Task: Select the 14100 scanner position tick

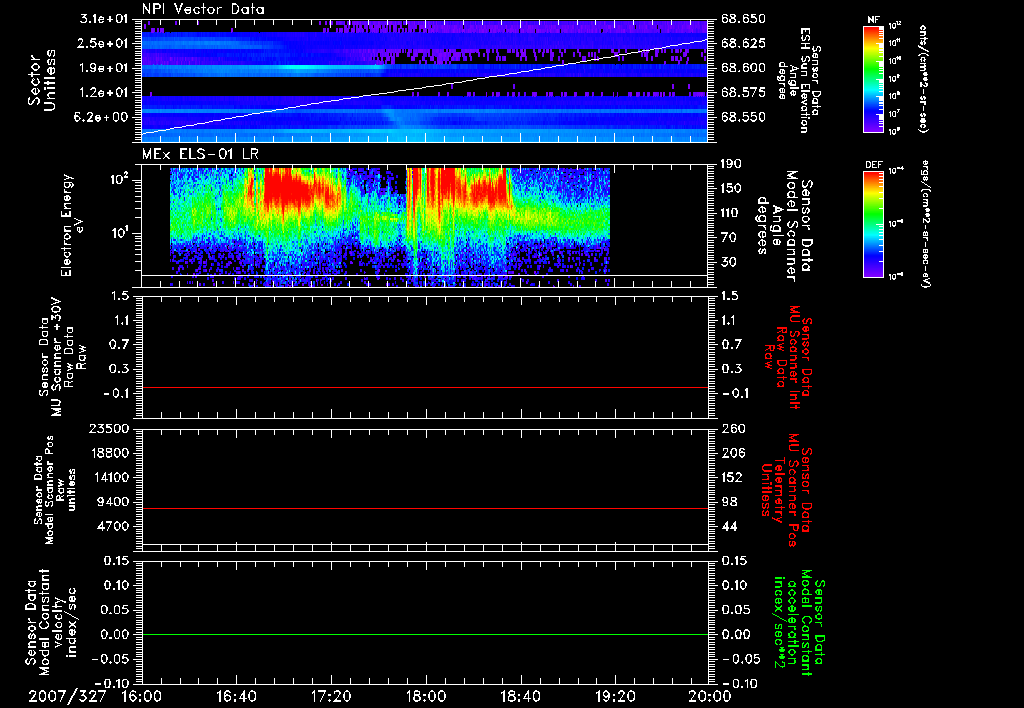Action: 110,477
